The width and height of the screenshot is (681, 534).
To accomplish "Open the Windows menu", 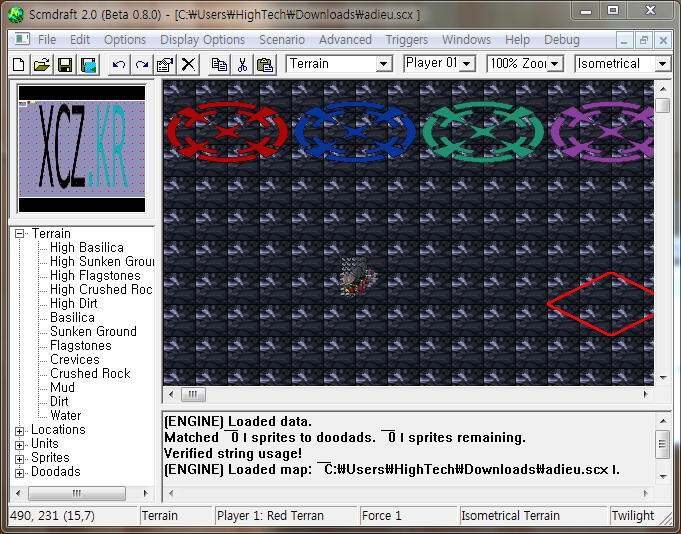I will pos(466,40).
